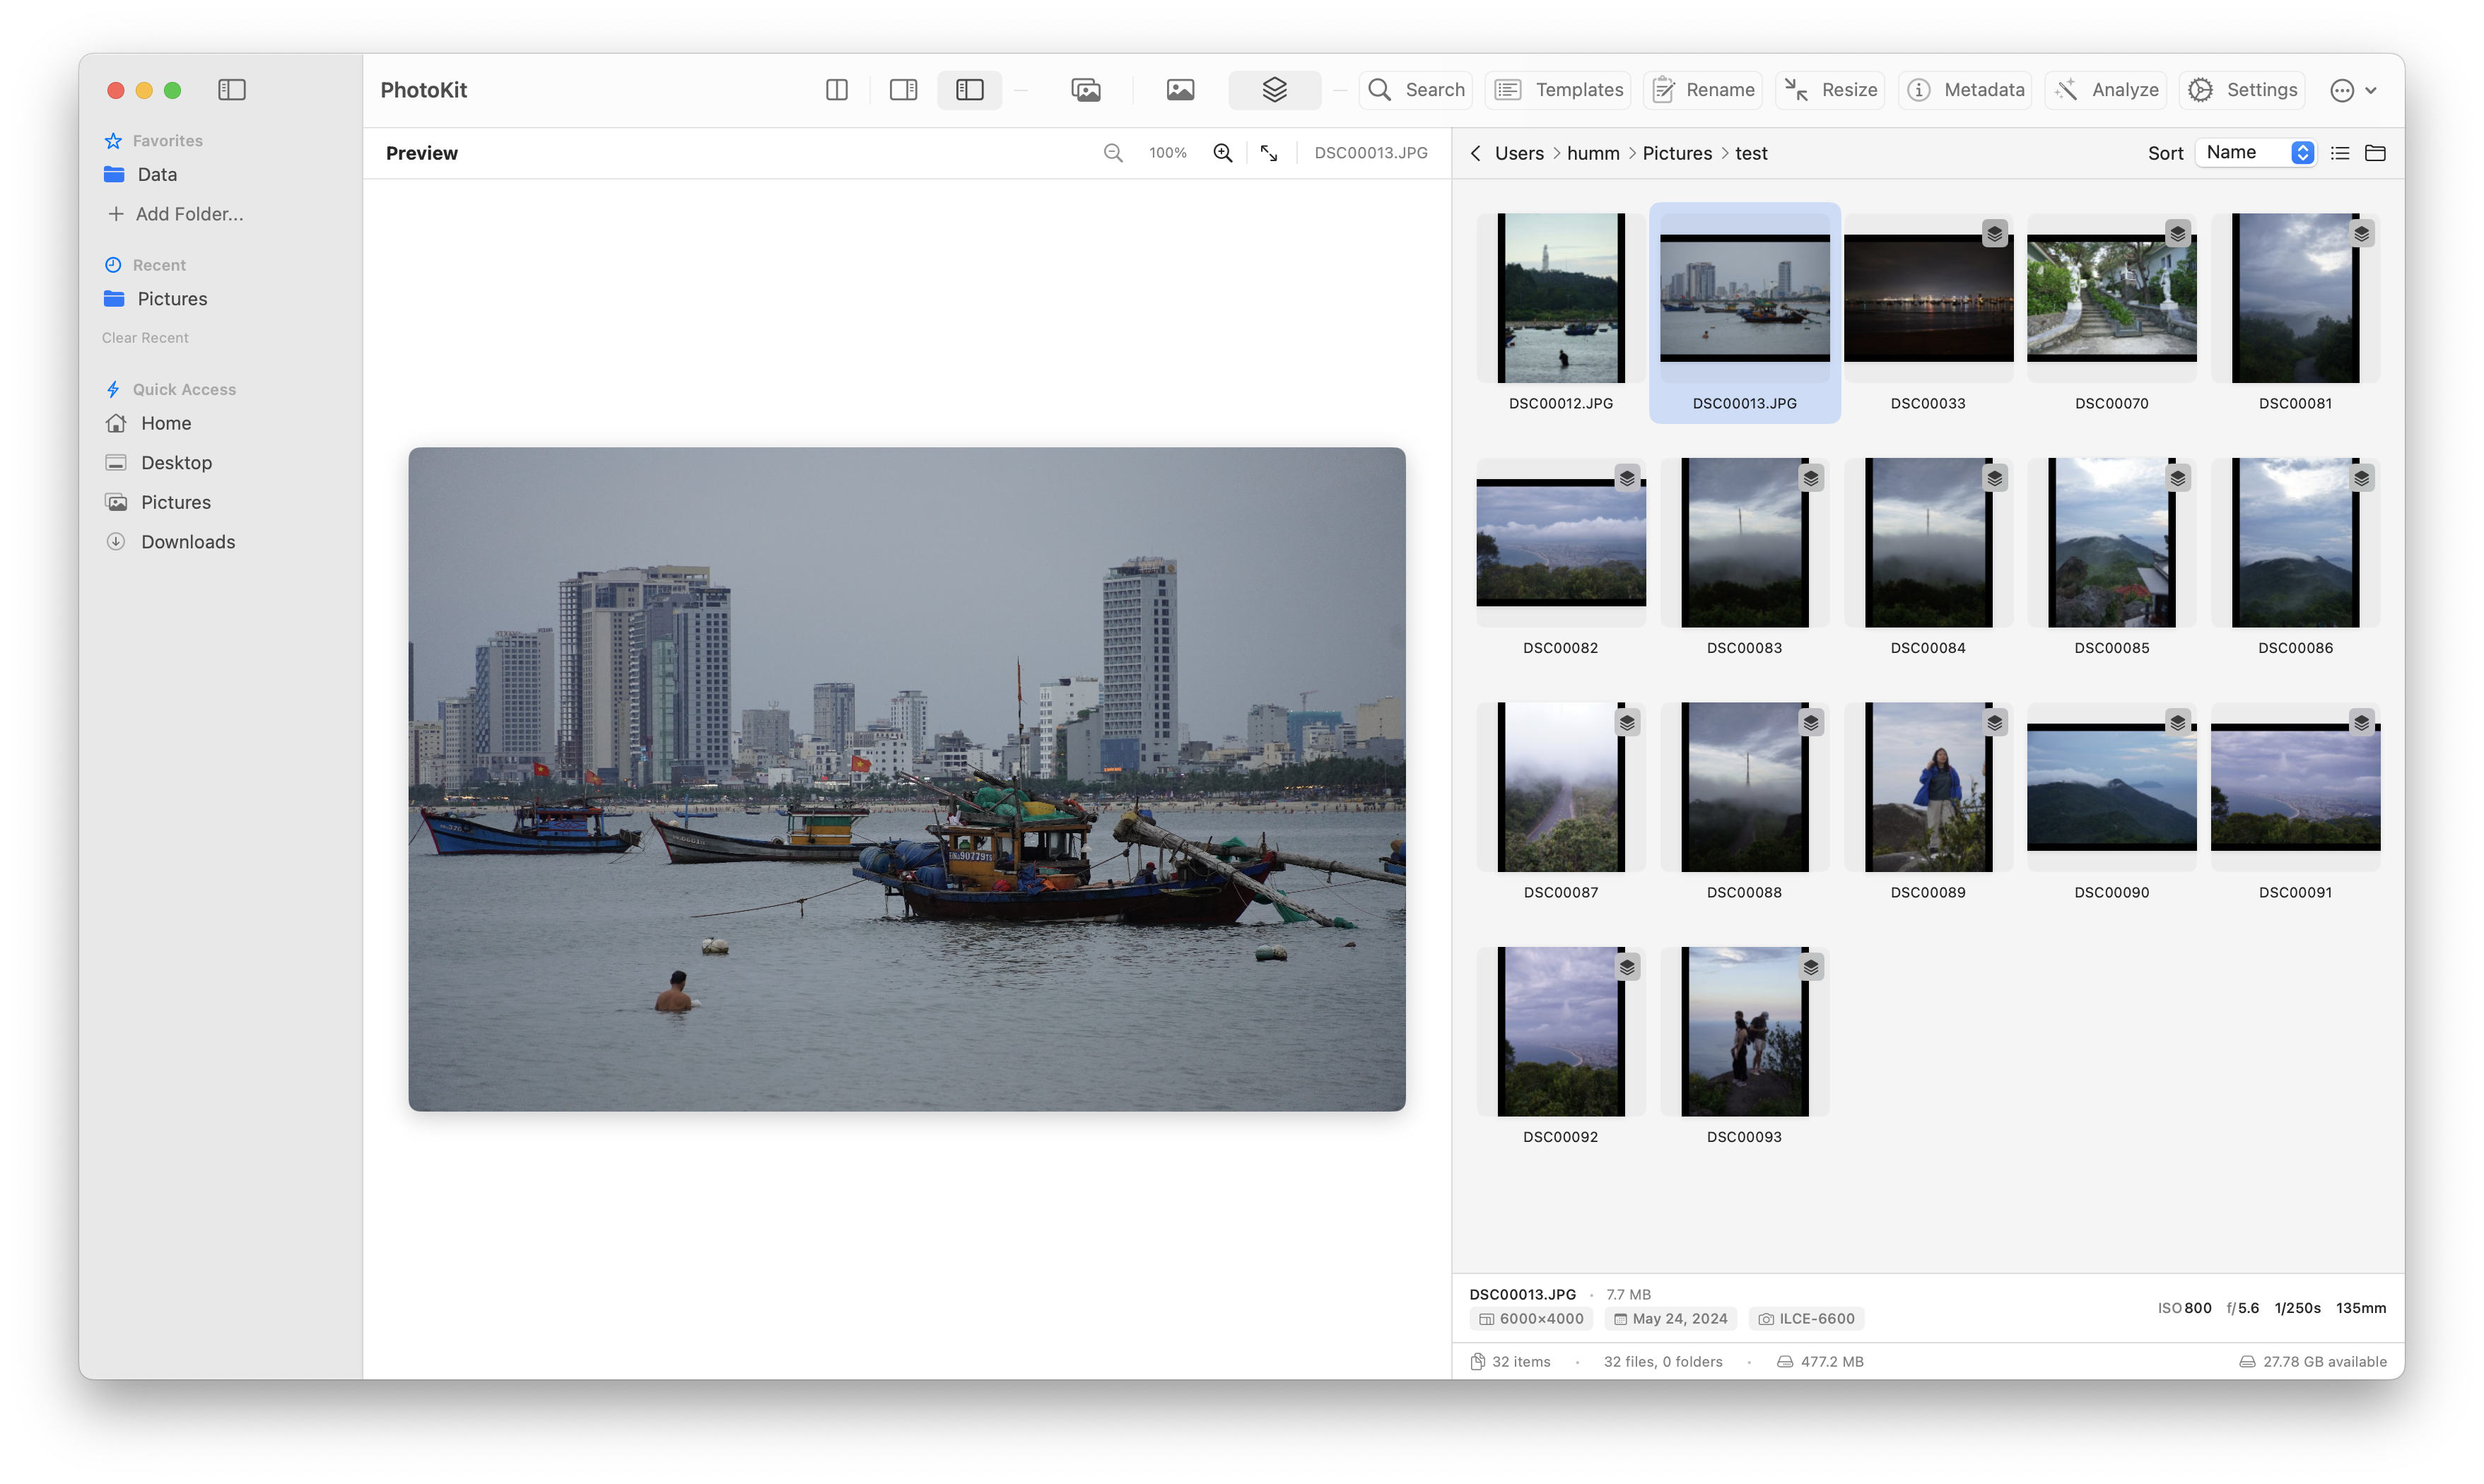The width and height of the screenshot is (2484, 1484).
Task: Select the DSC00089 thumbnail
Action: 1928,787
